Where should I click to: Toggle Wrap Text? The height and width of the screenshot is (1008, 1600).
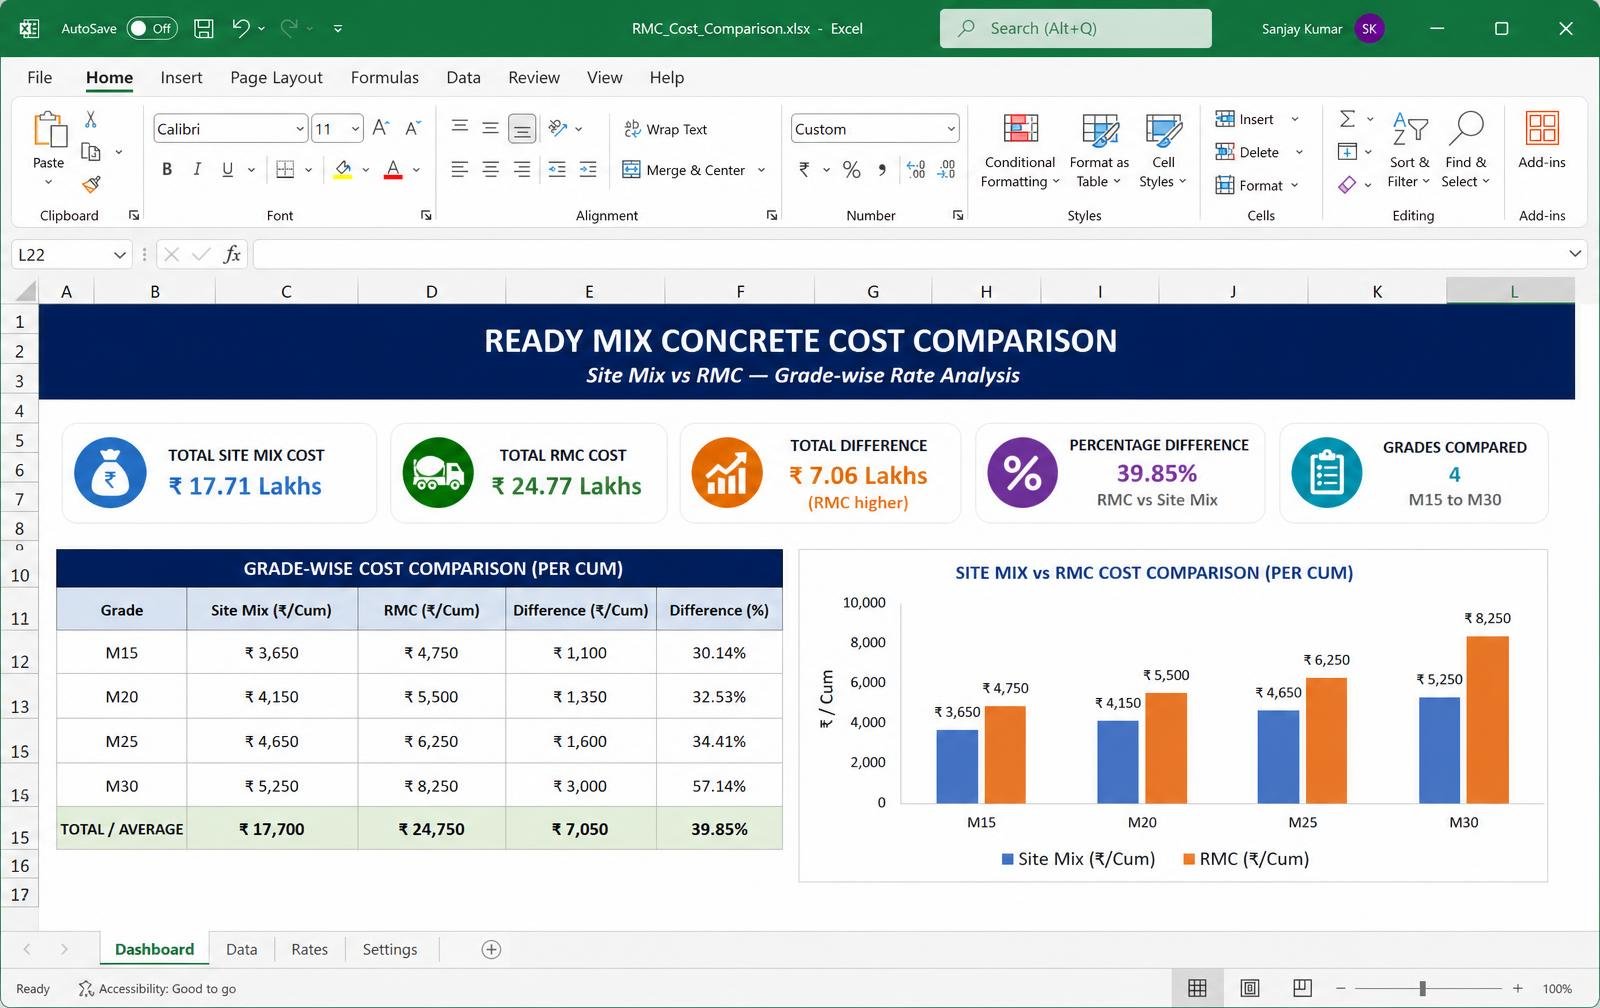point(665,129)
